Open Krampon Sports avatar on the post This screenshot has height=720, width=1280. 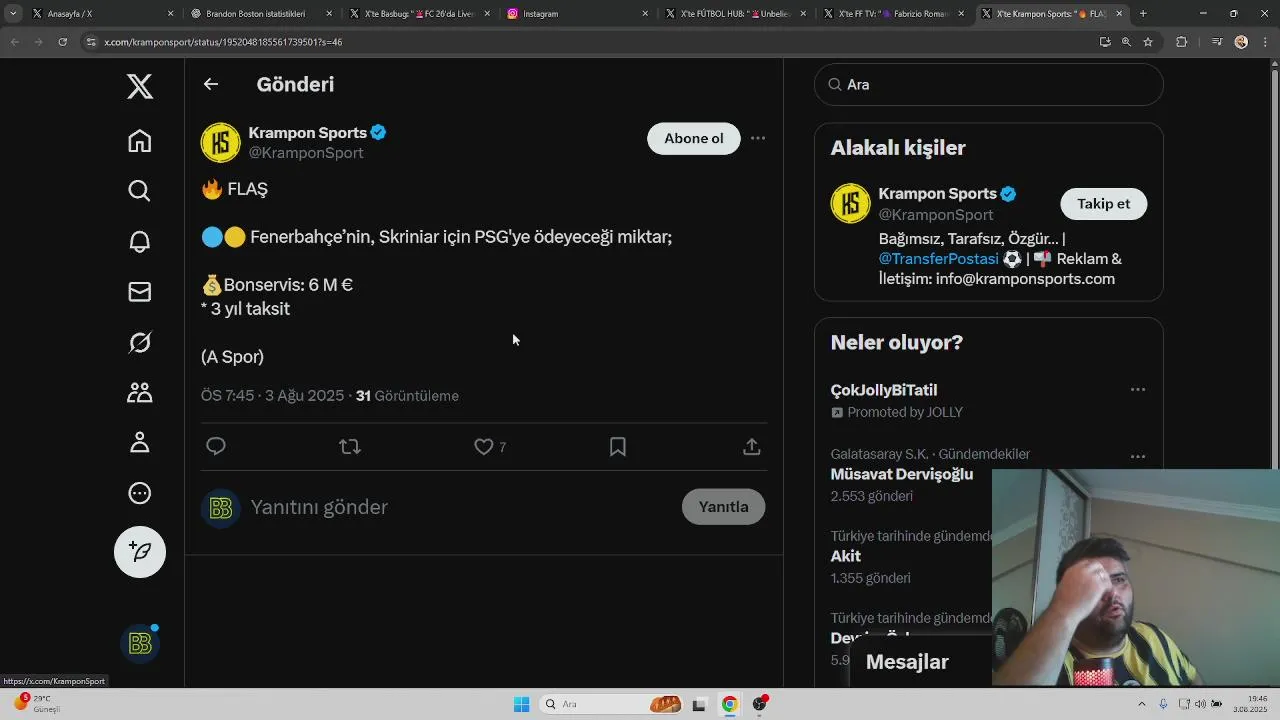(221, 143)
